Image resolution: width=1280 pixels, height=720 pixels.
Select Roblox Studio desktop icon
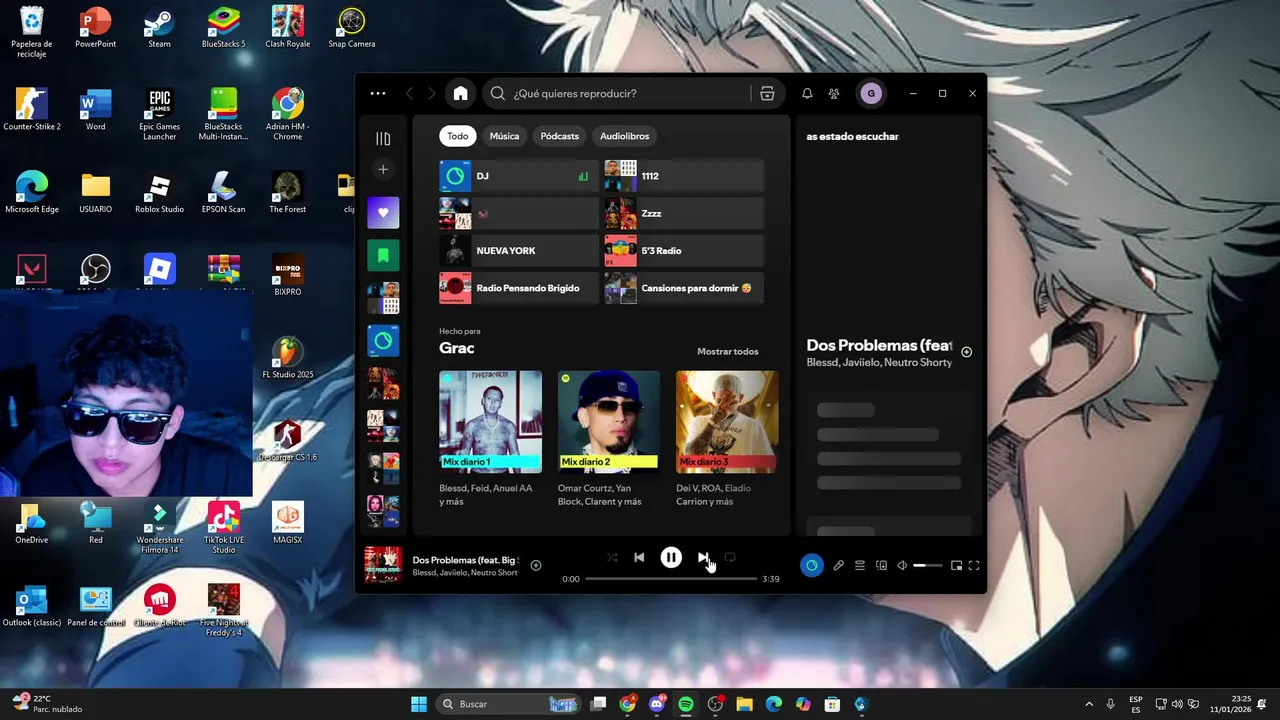pos(159,193)
